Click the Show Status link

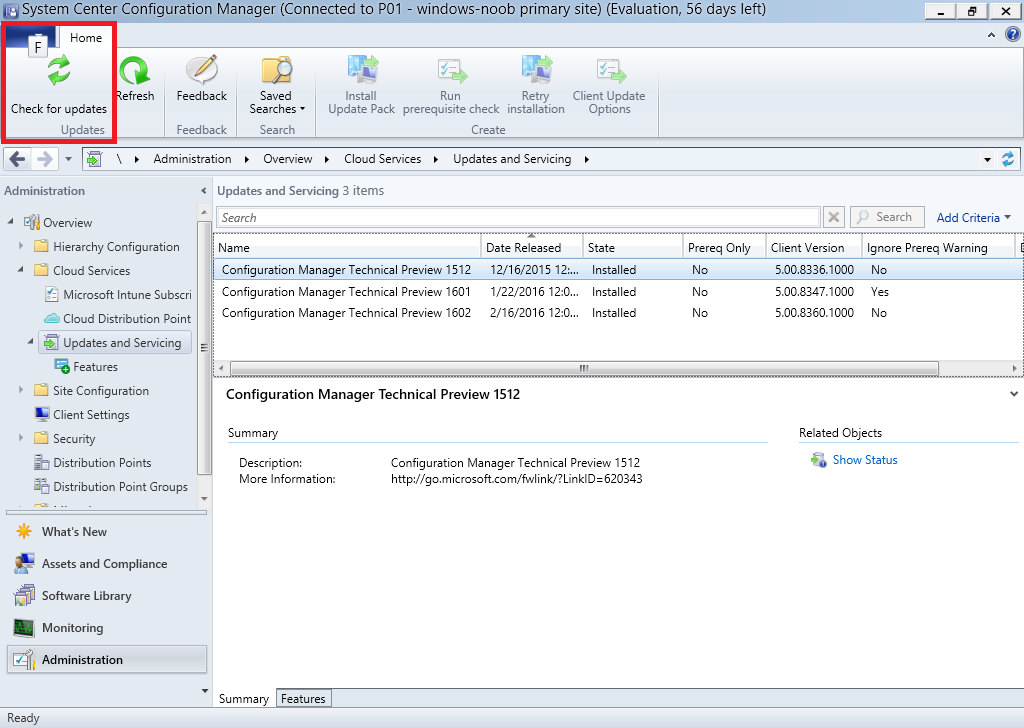coord(865,460)
